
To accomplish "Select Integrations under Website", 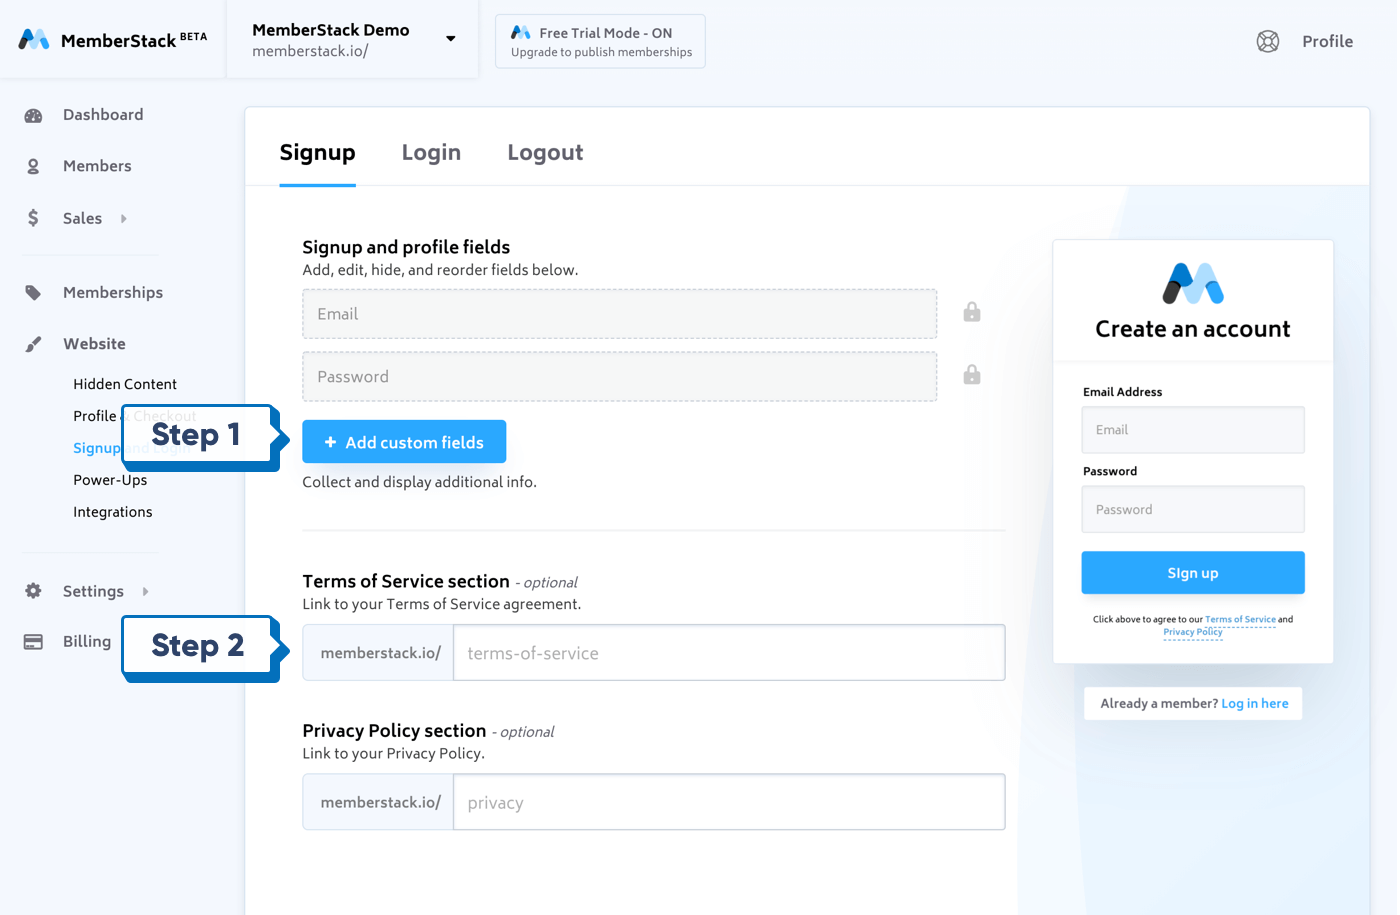I will pyautogui.click(x=113, y=512).
